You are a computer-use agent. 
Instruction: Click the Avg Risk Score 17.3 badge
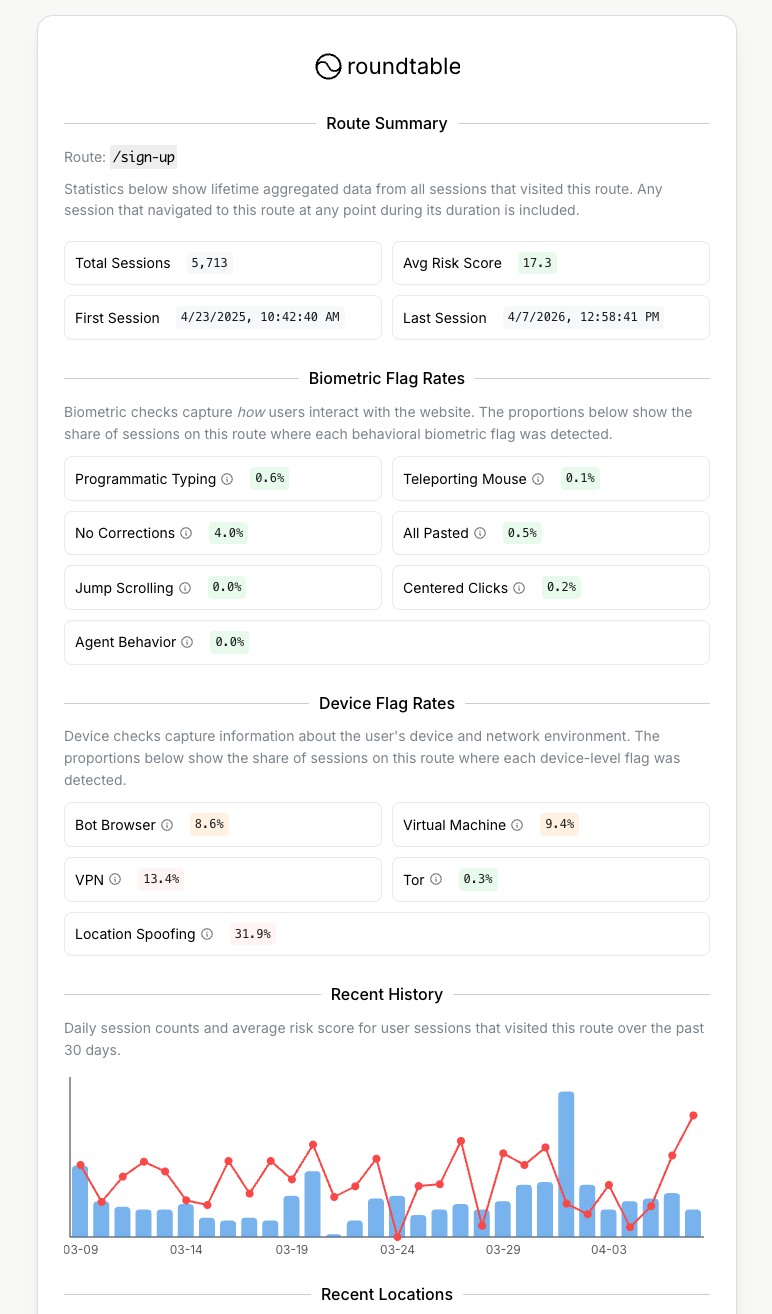[x=537, y=262]
